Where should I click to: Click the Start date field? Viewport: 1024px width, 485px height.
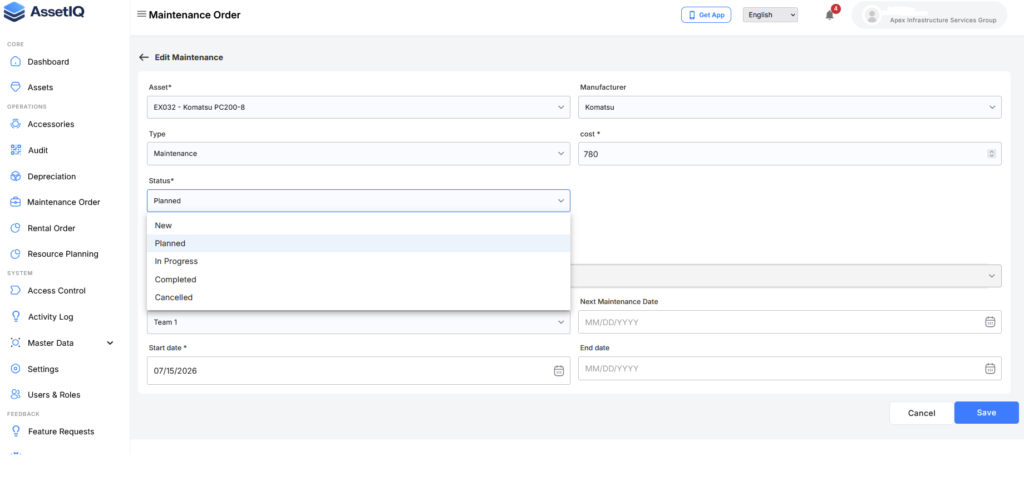coord(359,371)
